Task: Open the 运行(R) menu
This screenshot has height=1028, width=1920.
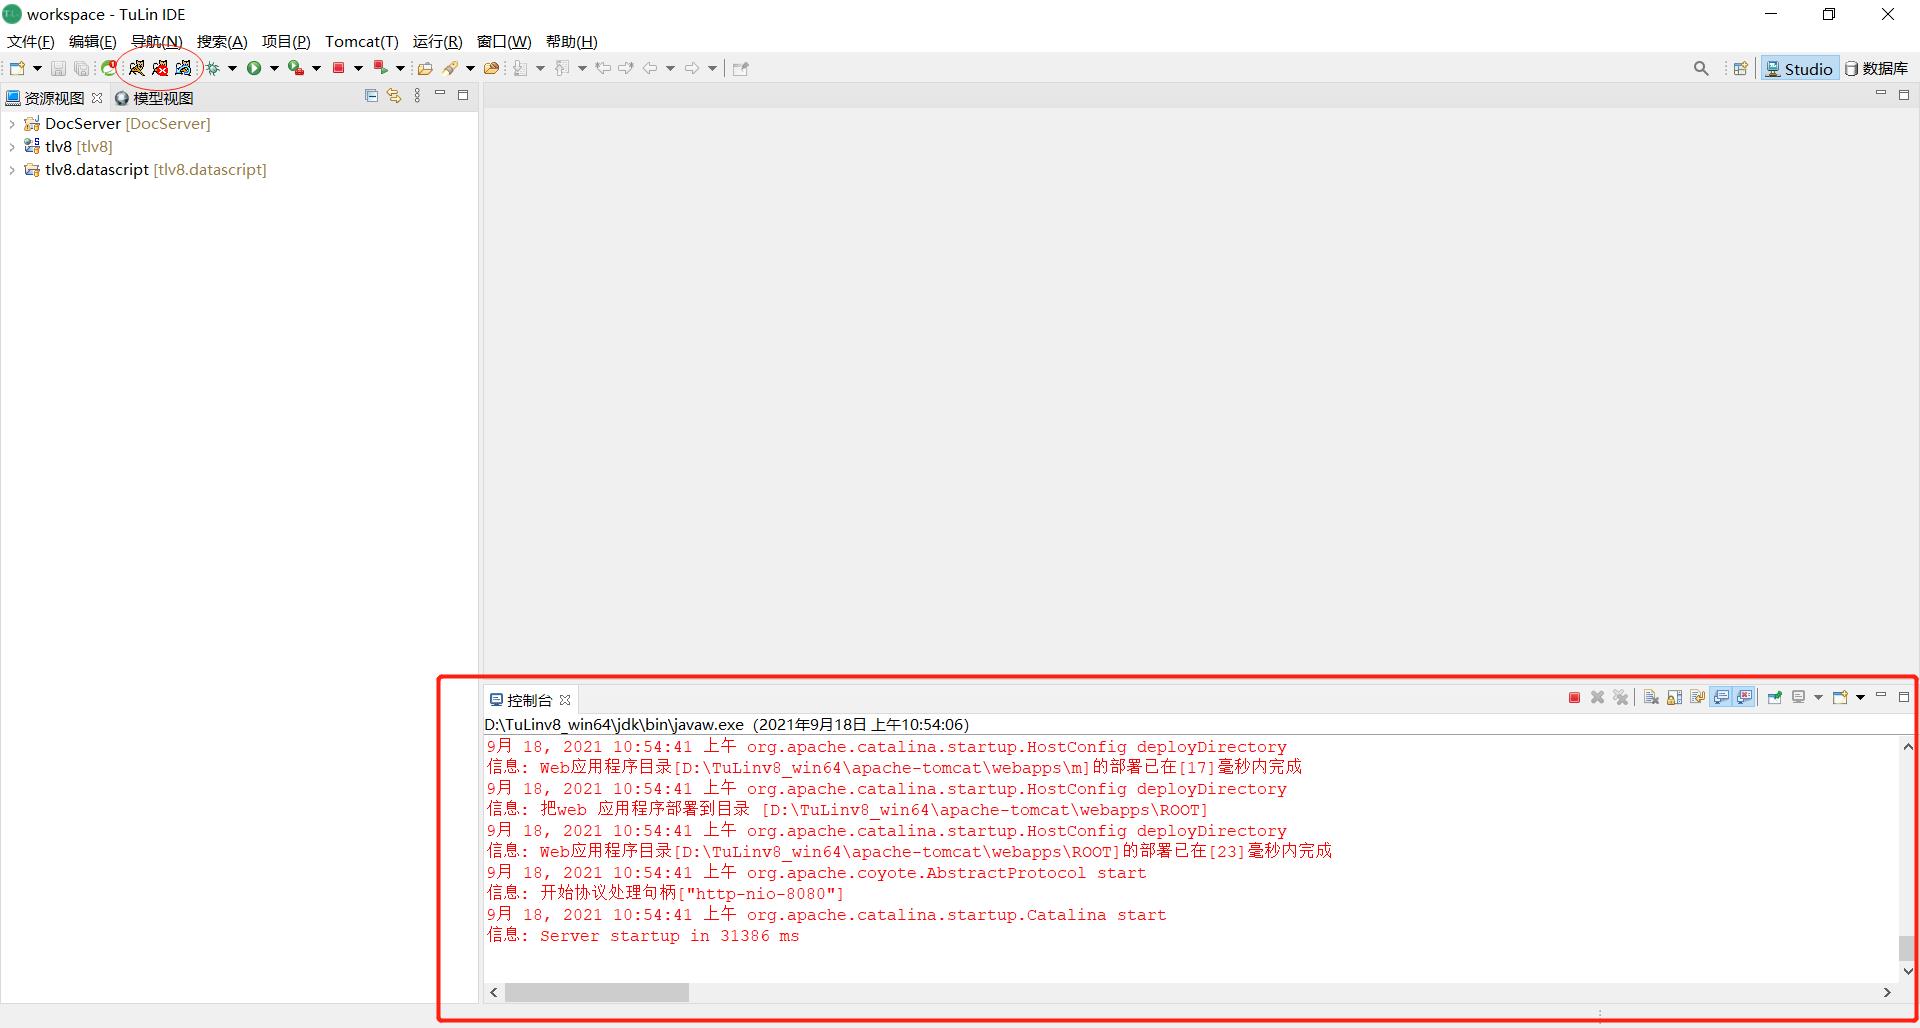Action: [437, 41]
